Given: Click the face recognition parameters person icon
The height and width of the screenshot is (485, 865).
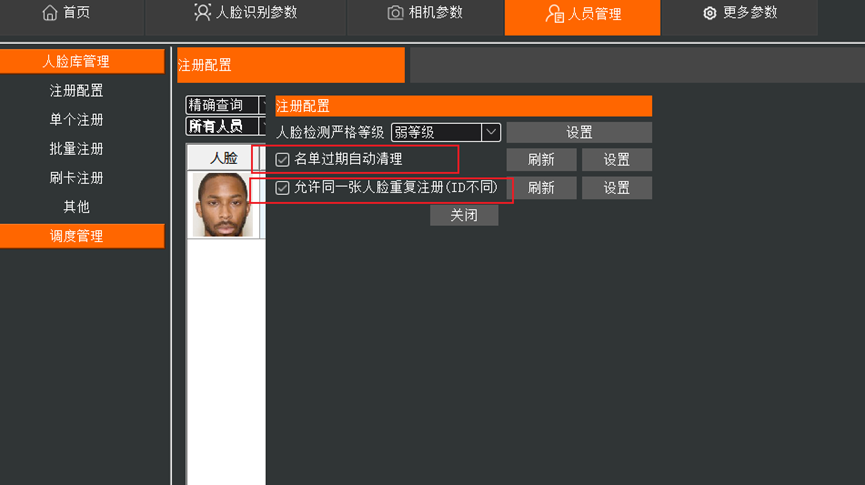Looking at the screenshot, I should (202, 13).
